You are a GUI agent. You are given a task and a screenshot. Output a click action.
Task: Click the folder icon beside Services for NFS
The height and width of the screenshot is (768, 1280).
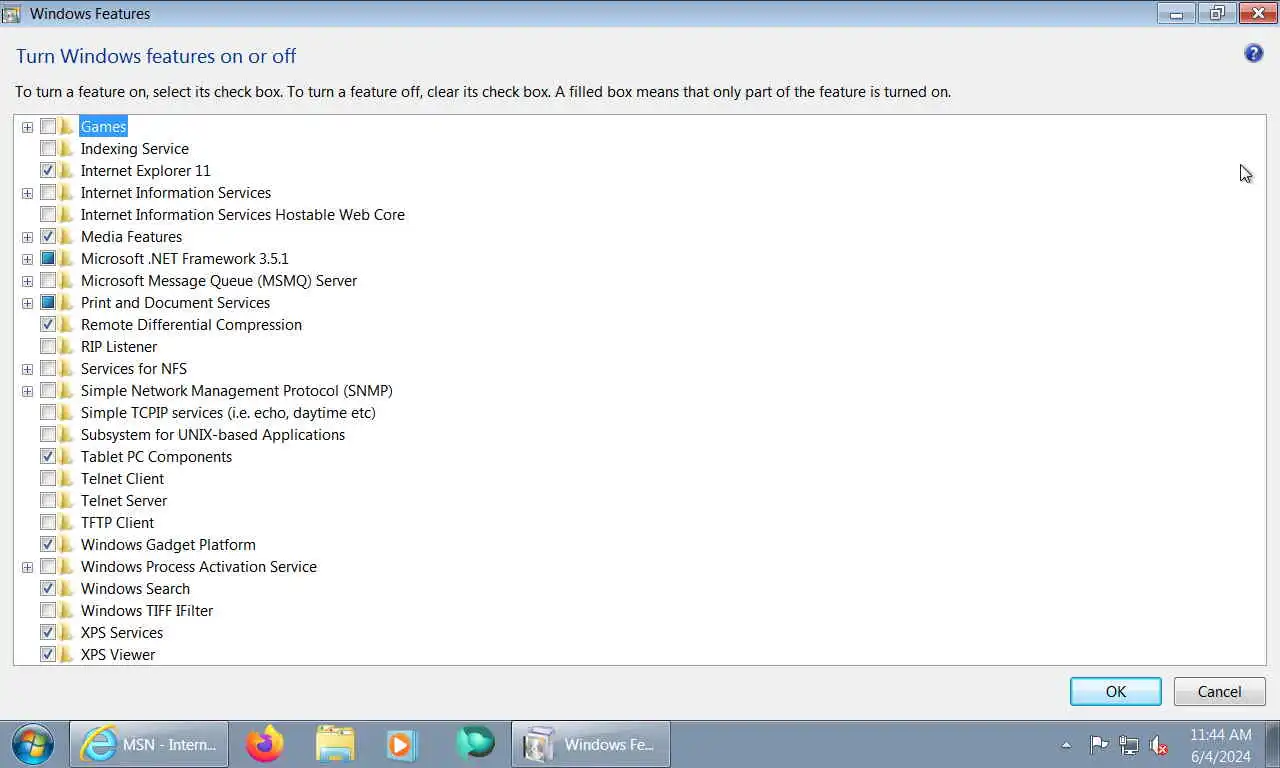point(67,369)
